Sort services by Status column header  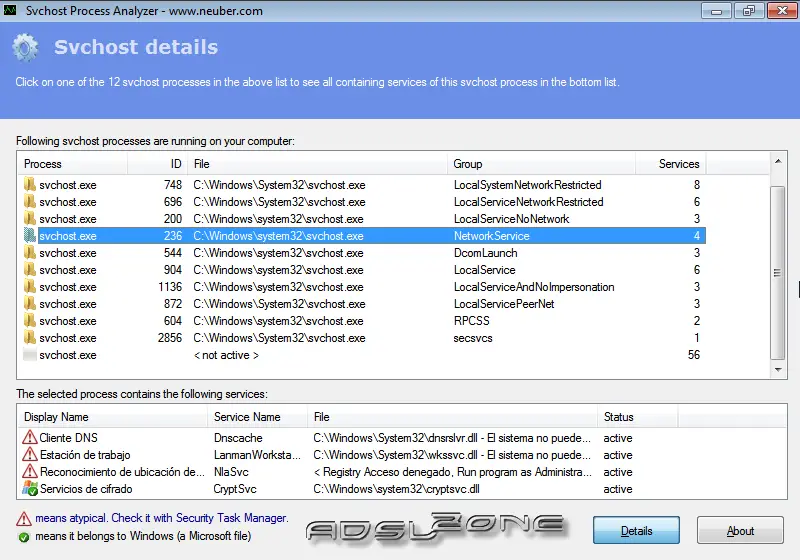[637, 417]
